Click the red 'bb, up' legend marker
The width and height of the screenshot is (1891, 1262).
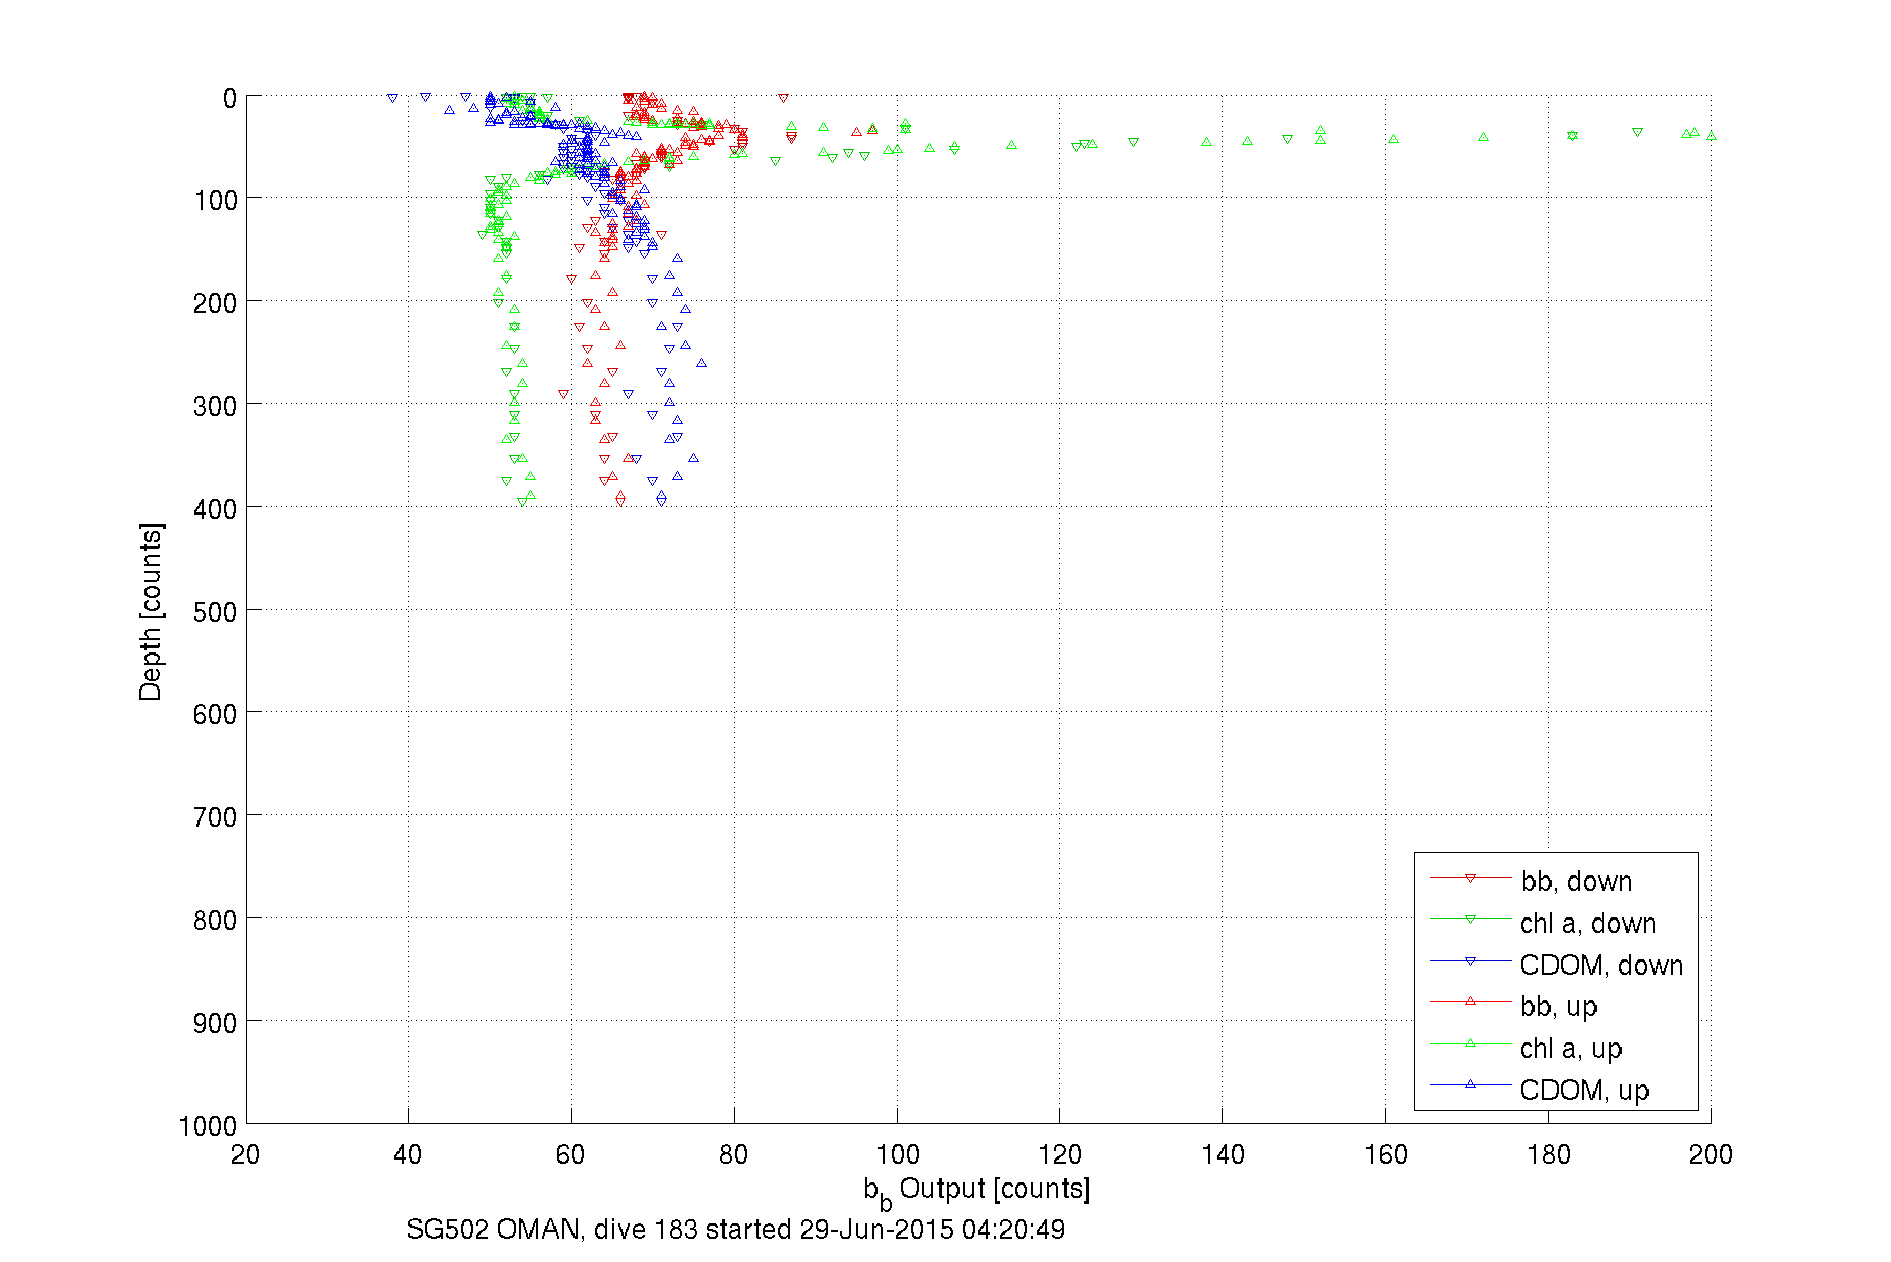tap(1470, 1001)
